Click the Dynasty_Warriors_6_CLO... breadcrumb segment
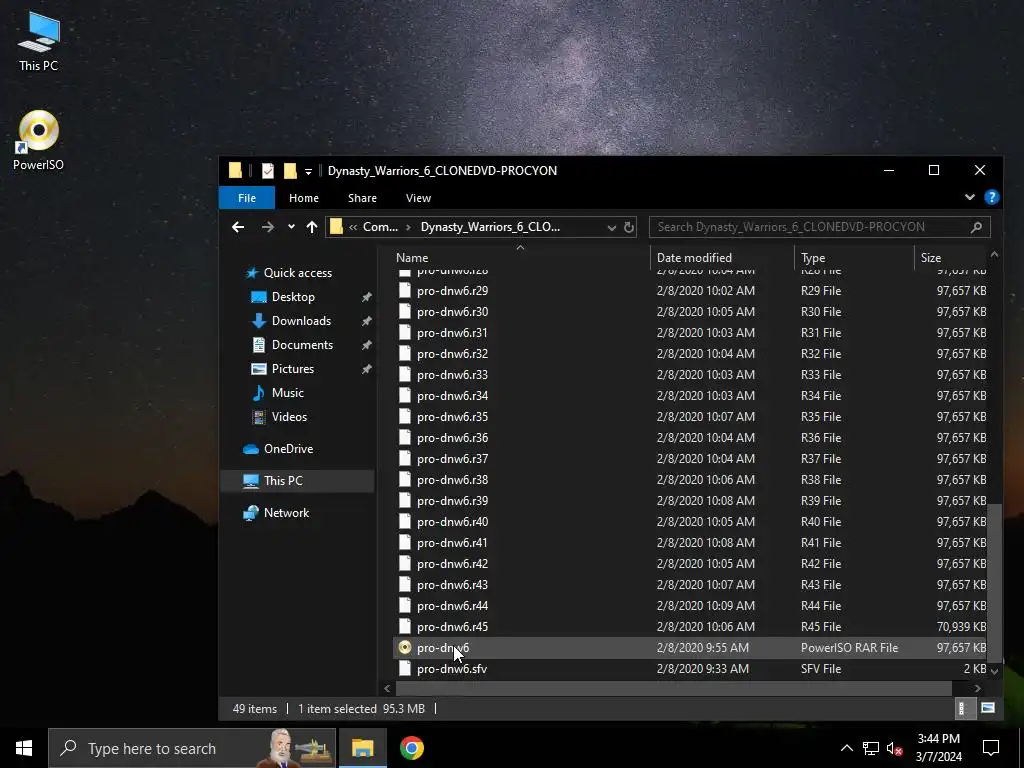This screenshot has height=768, width=1024. pos(490,227)
